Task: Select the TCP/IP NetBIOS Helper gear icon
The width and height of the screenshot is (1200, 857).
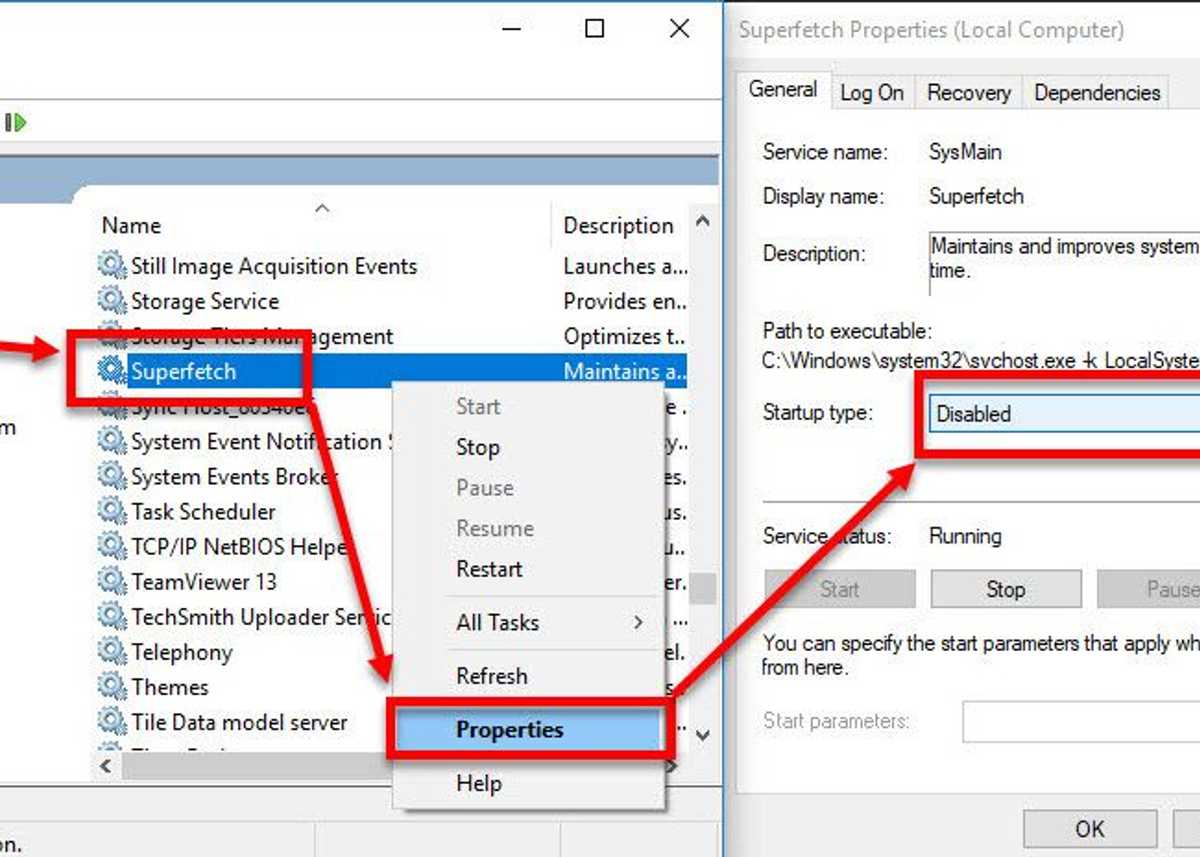Action: pos(112,547)
